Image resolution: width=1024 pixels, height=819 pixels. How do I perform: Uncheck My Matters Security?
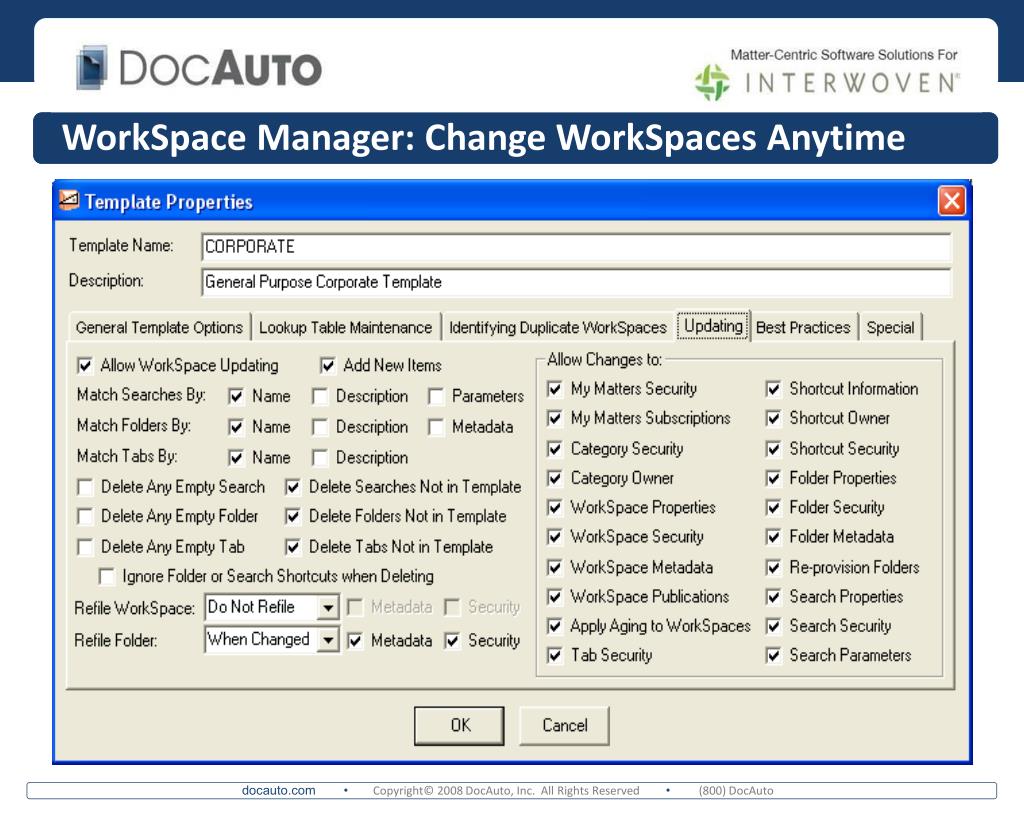pos(554,389)
